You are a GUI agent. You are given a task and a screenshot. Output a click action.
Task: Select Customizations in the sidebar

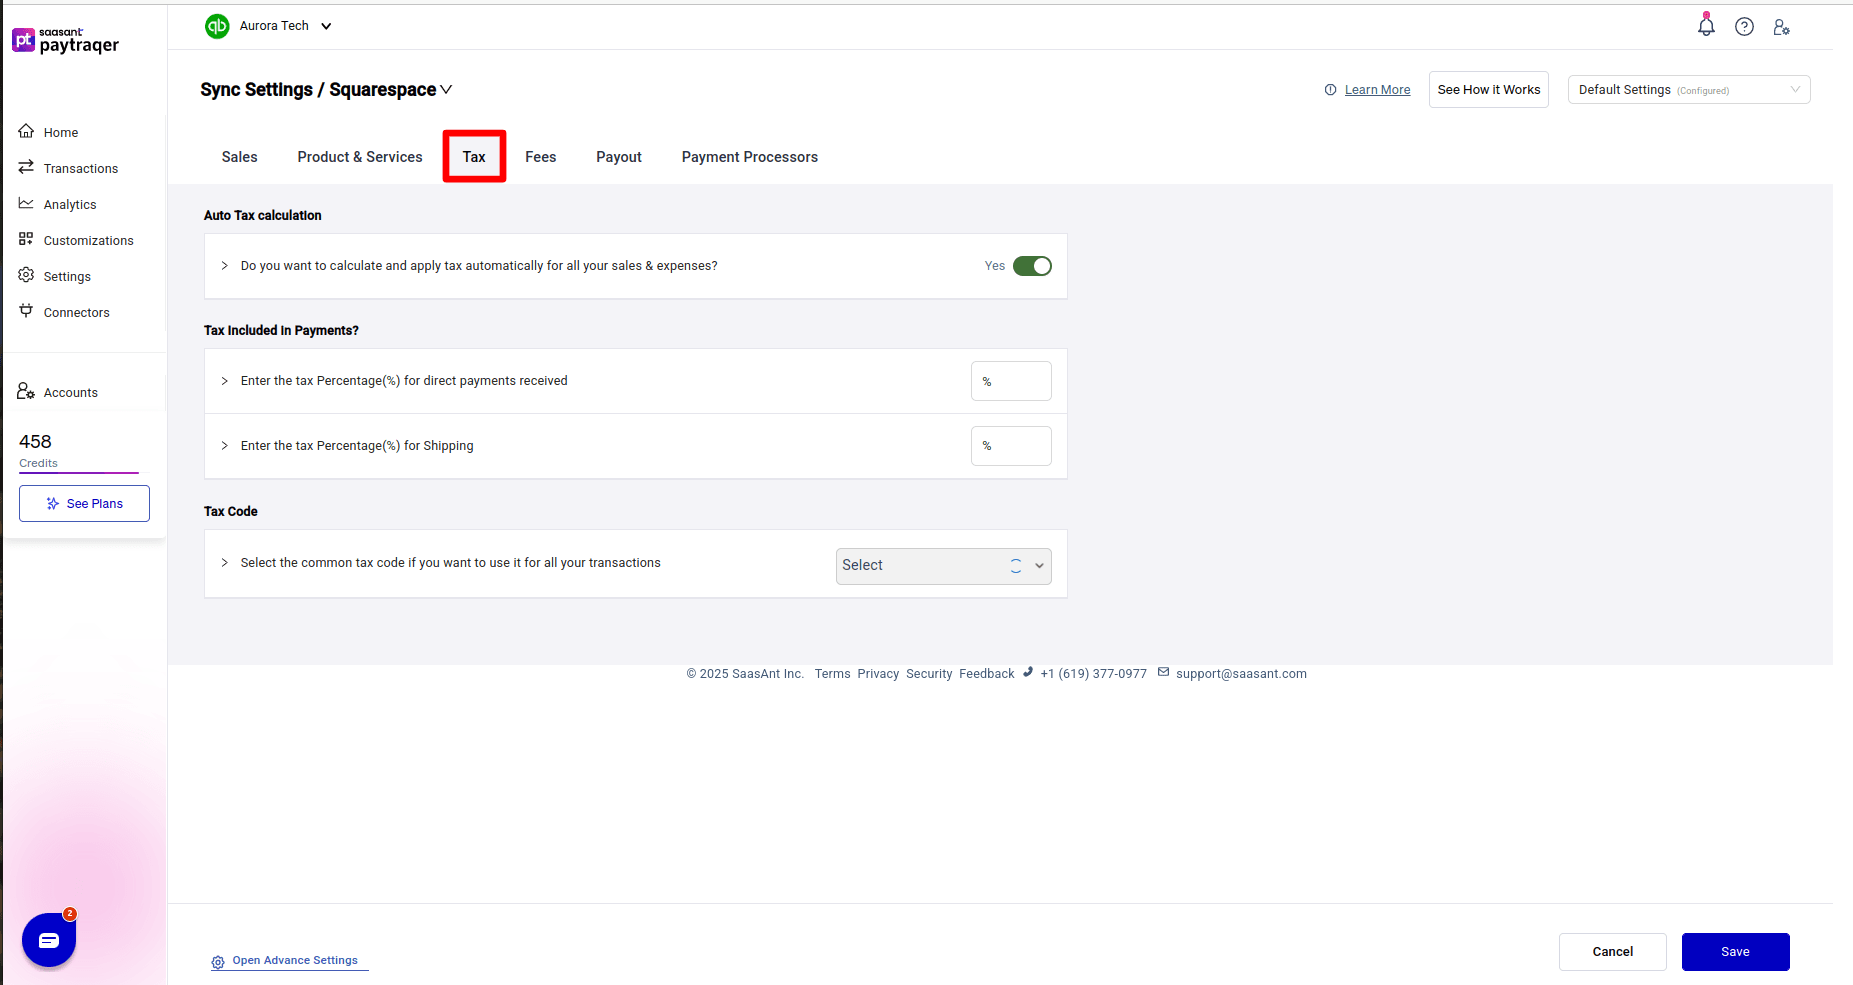click(88, 240)
